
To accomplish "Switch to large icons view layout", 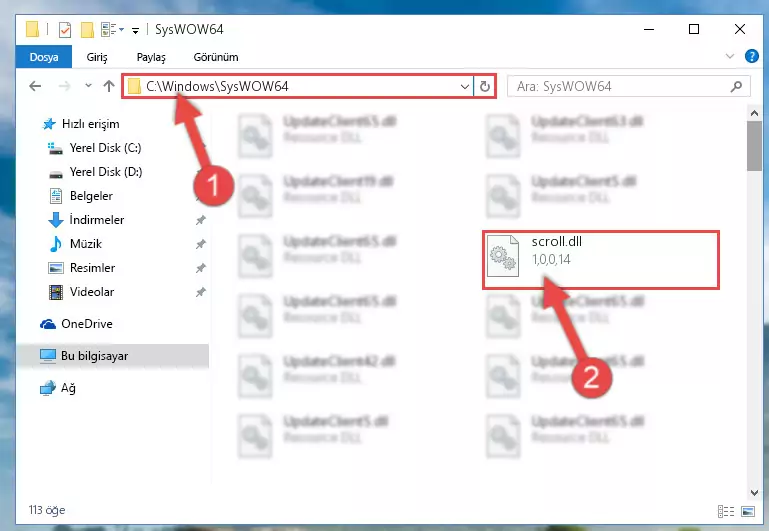I will [748, 511].
